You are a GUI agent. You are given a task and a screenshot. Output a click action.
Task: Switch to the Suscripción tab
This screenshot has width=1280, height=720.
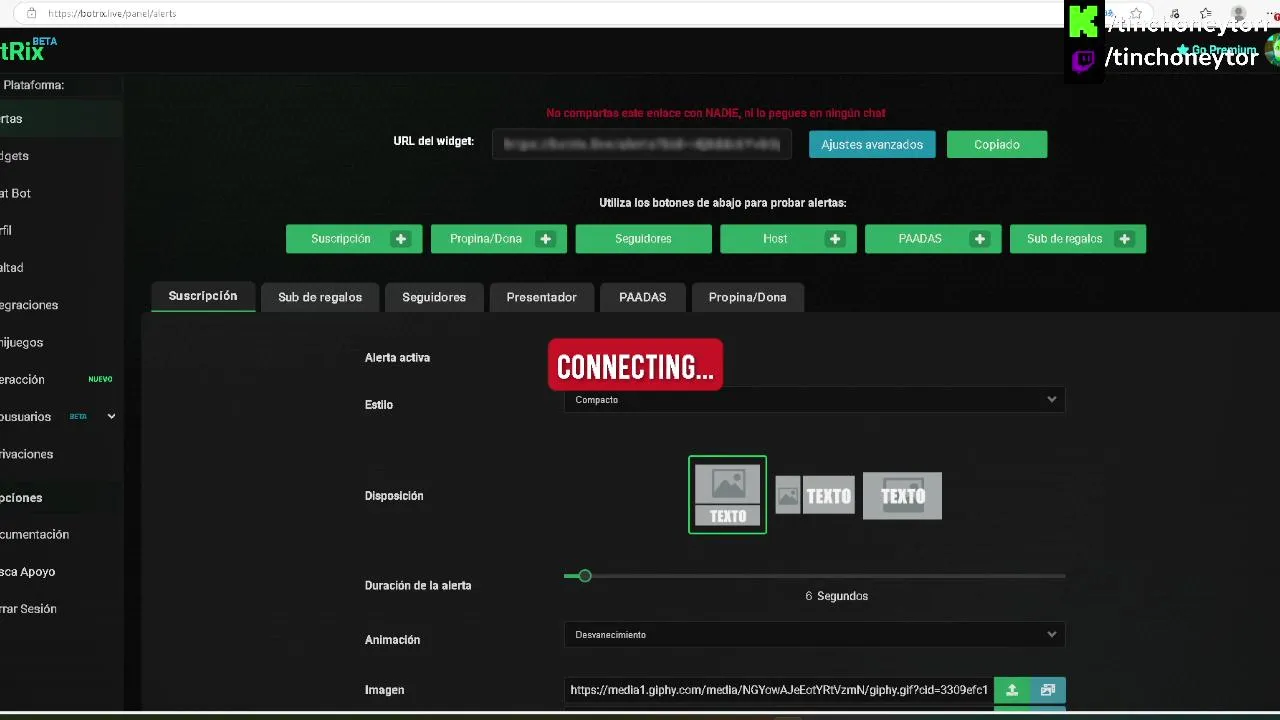coord(203,296)
